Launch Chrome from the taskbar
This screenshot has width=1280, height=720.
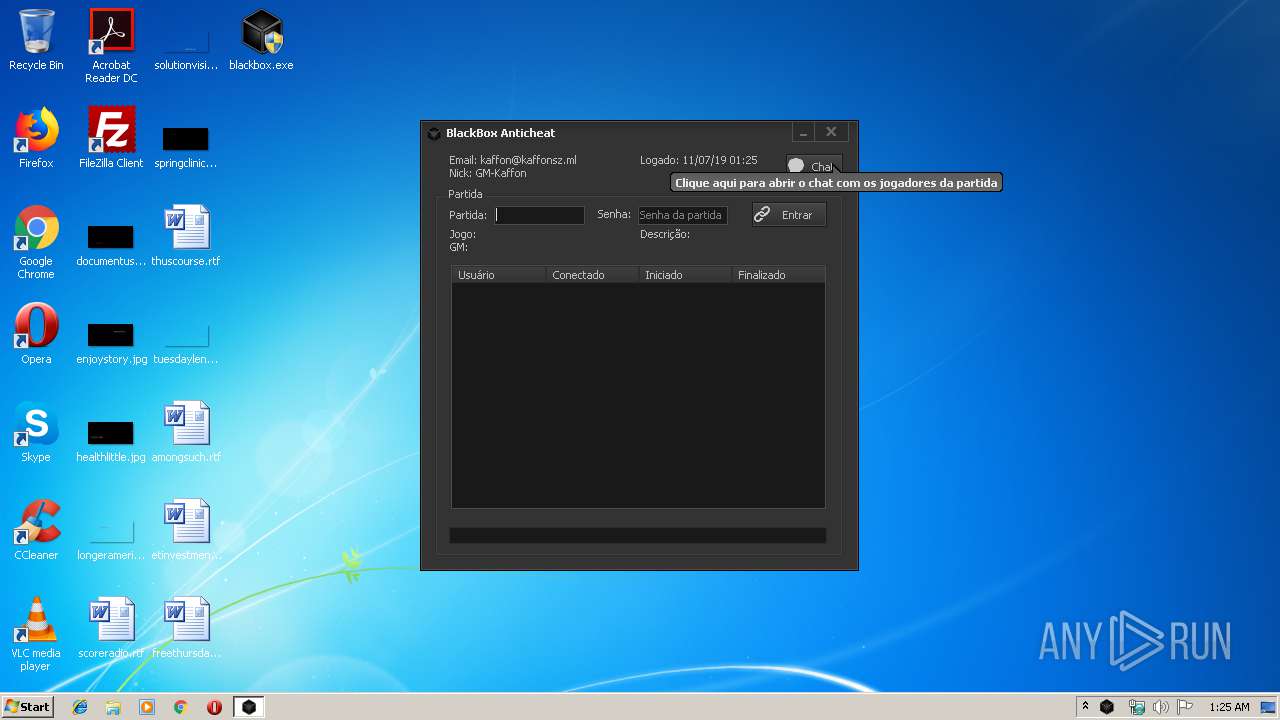point(181,707)
